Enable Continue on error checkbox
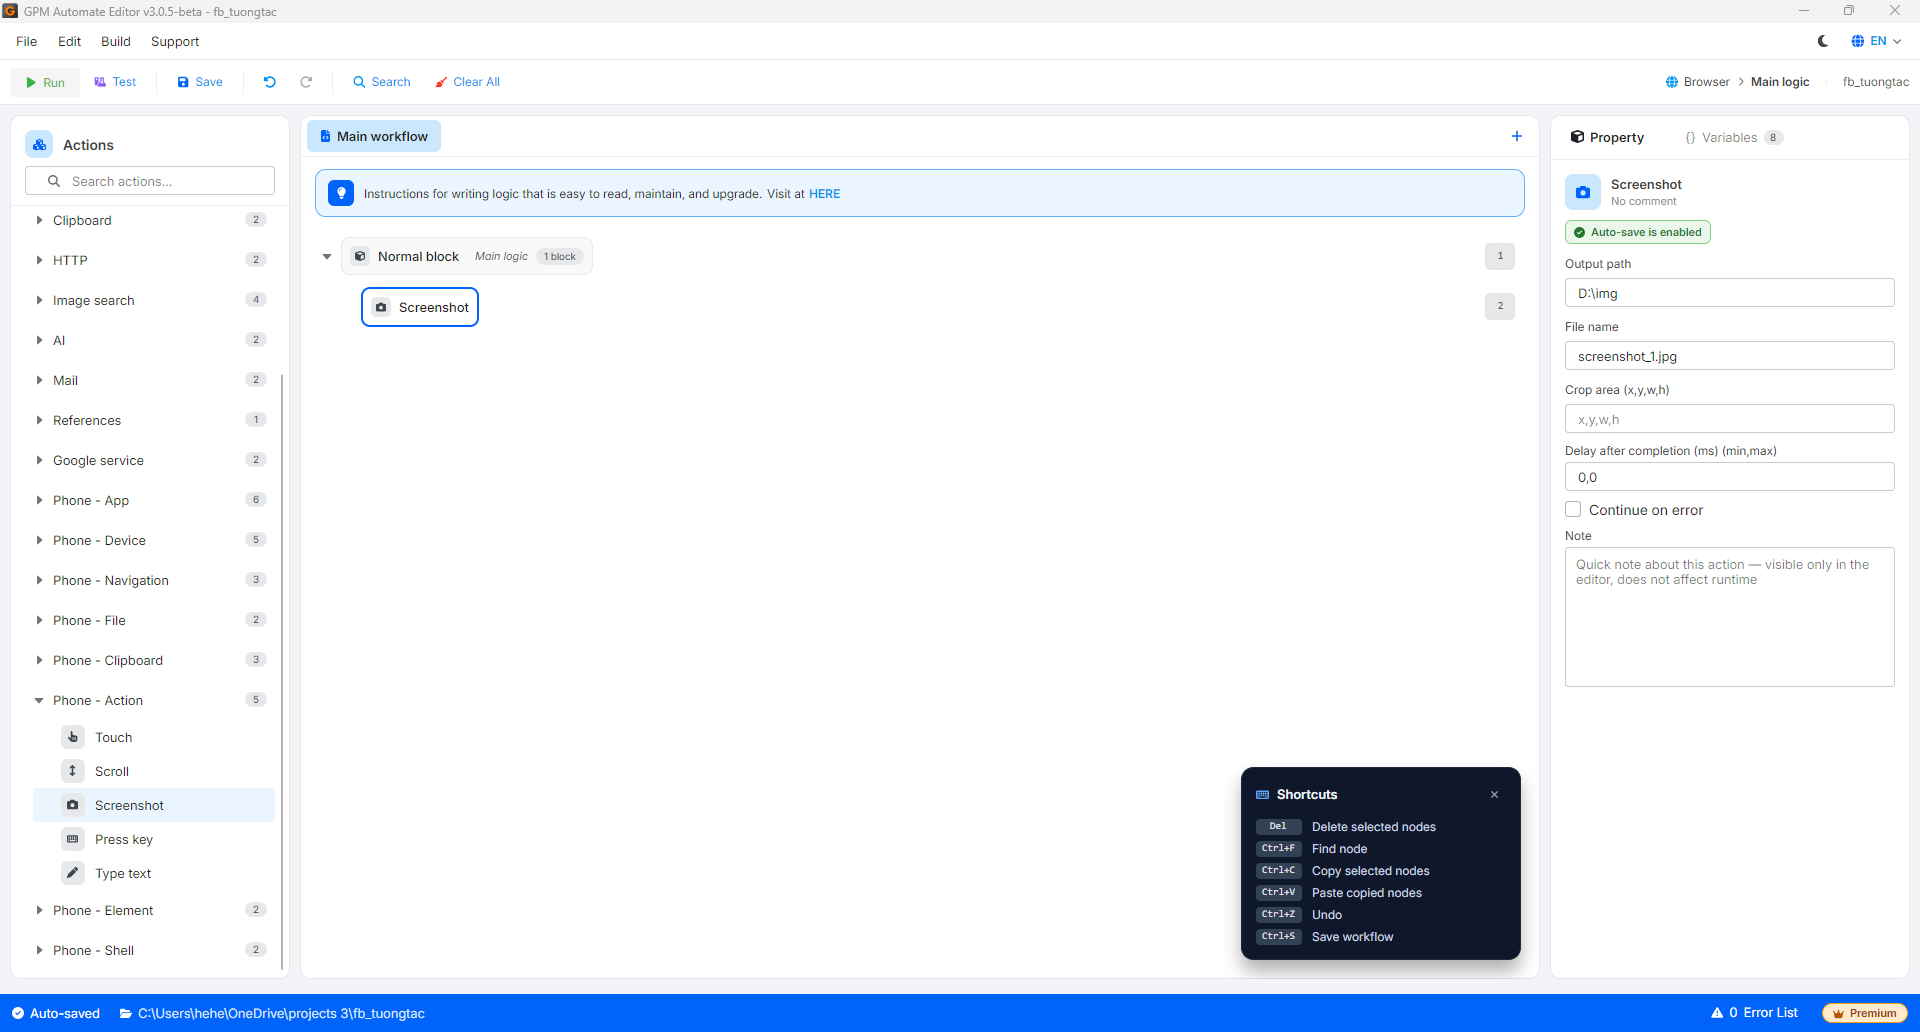This screenshot has height=1032, width=1920. pos(1573,509)
